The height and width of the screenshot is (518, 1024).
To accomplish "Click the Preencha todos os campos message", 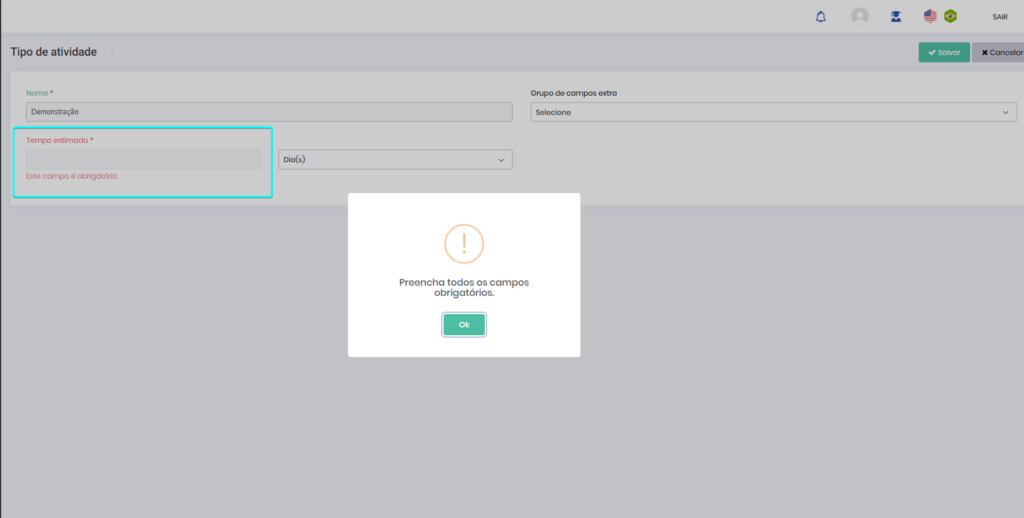I will point(464,288).
